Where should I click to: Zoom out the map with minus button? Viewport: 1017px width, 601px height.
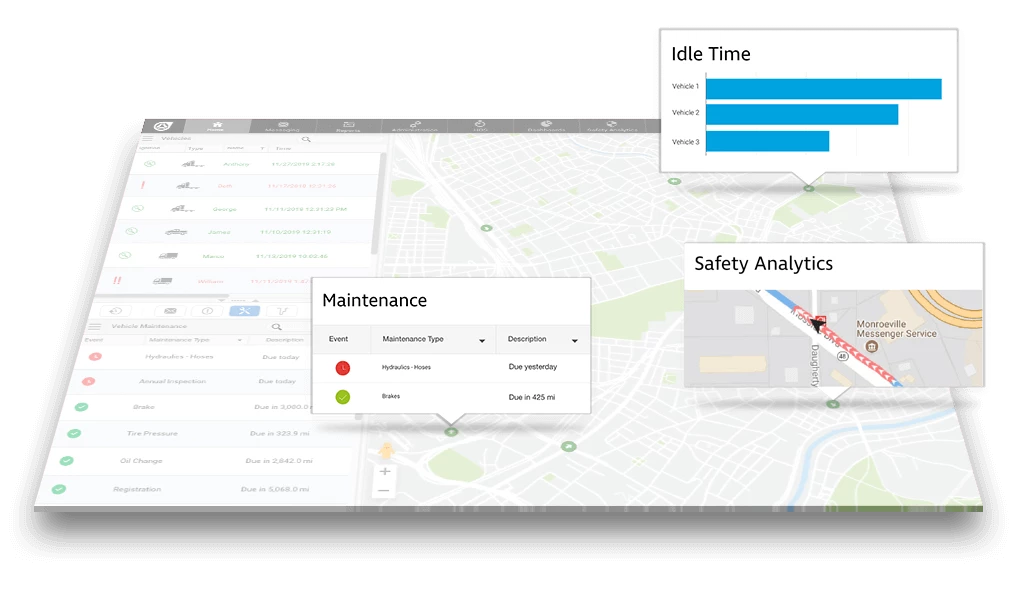(x=384, y=490)
